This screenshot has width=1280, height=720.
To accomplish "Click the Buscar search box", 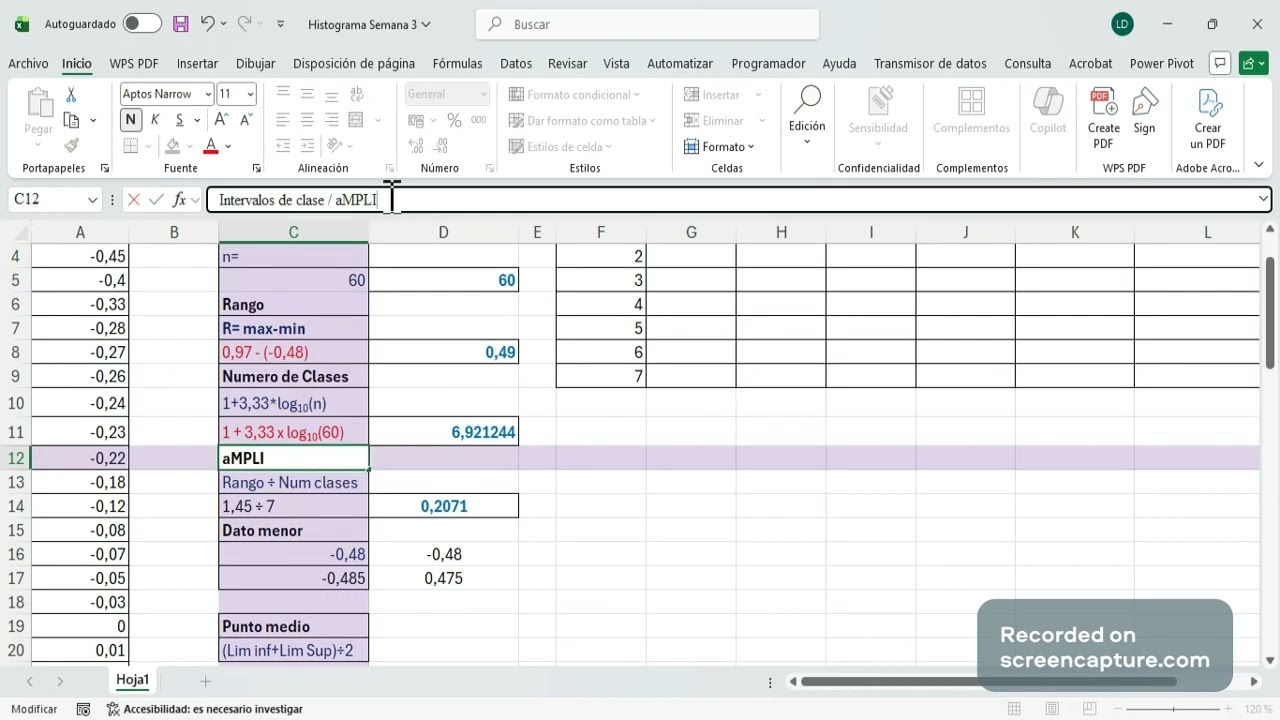I will [648, 24].
